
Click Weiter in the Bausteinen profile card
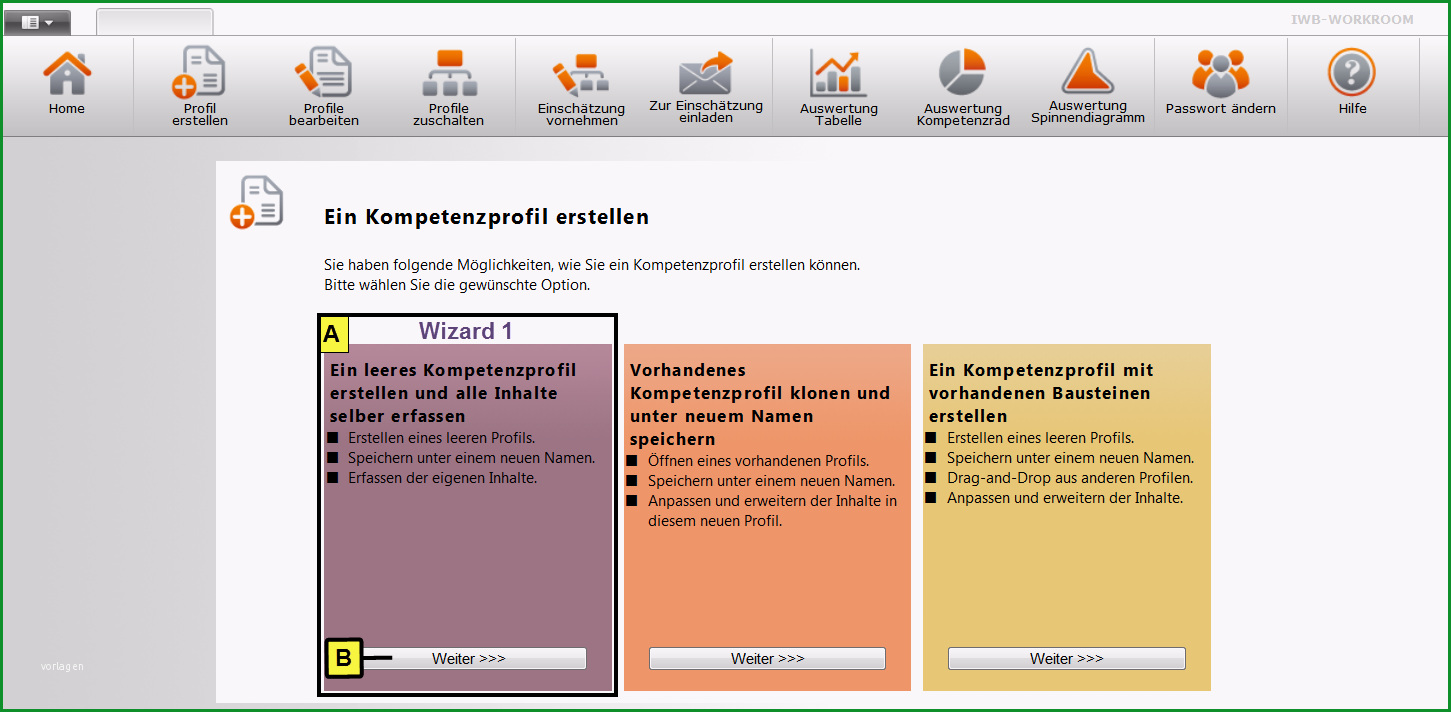(1066, 659)
